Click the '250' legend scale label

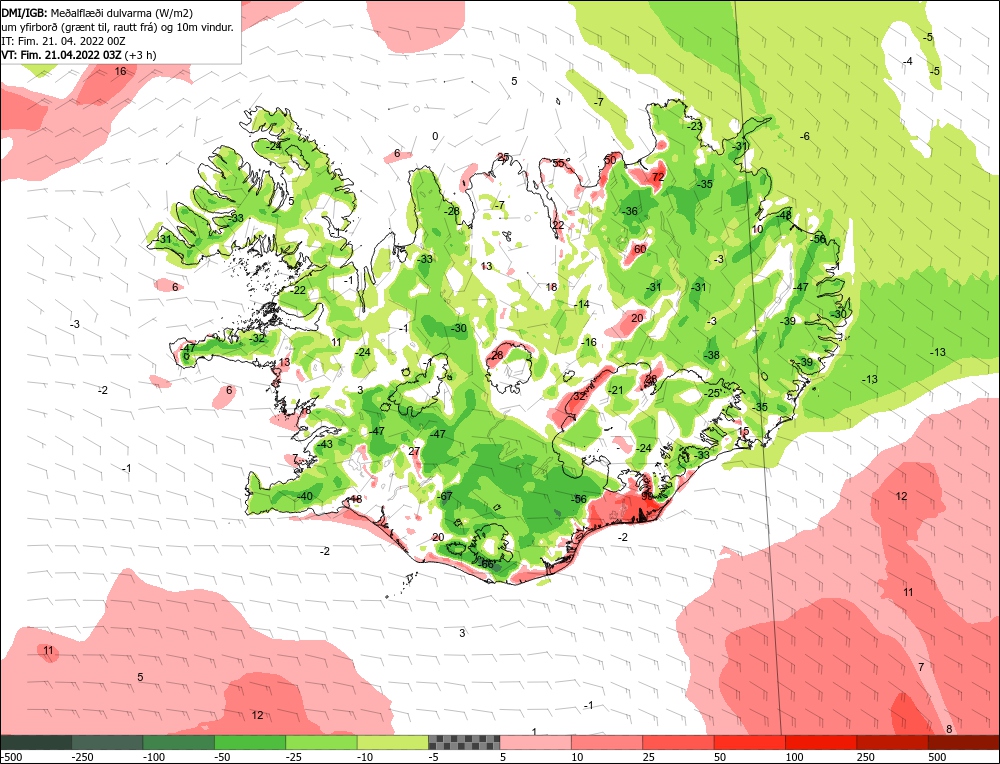coord(865,757)
